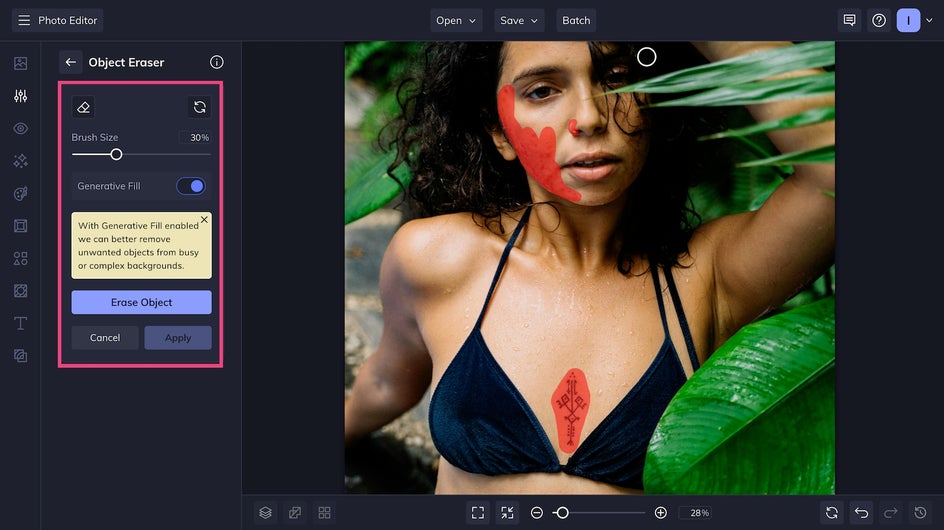Image resolution: width=944 pixels, height=530 pixels.
Task: Open the sparkle Effects sidebar icon
Action: [20, 161]
